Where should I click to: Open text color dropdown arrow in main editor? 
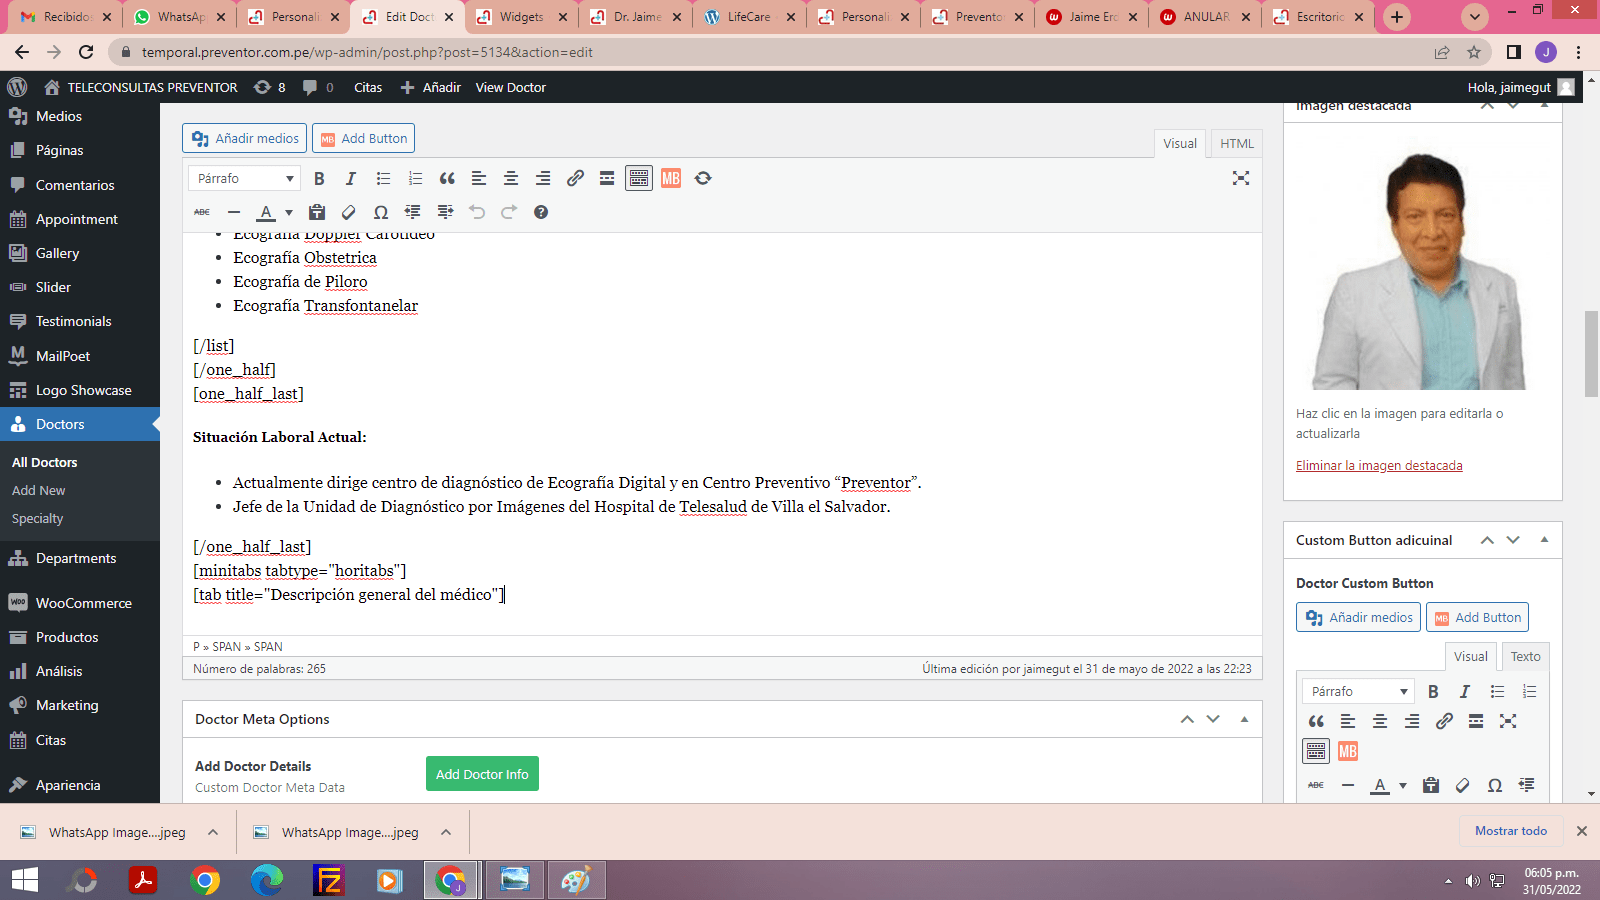tap(289, 212)
